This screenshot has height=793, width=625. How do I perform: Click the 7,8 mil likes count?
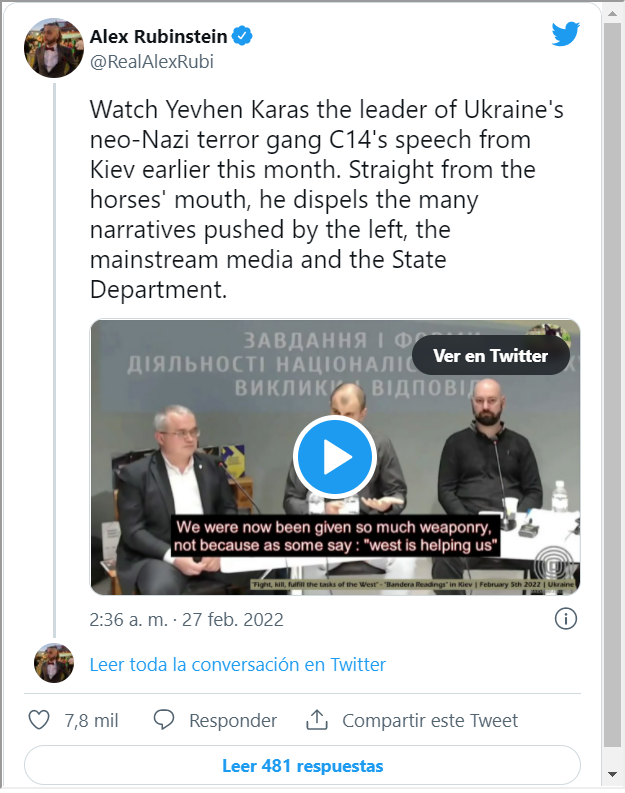click(x=91, y=720)
